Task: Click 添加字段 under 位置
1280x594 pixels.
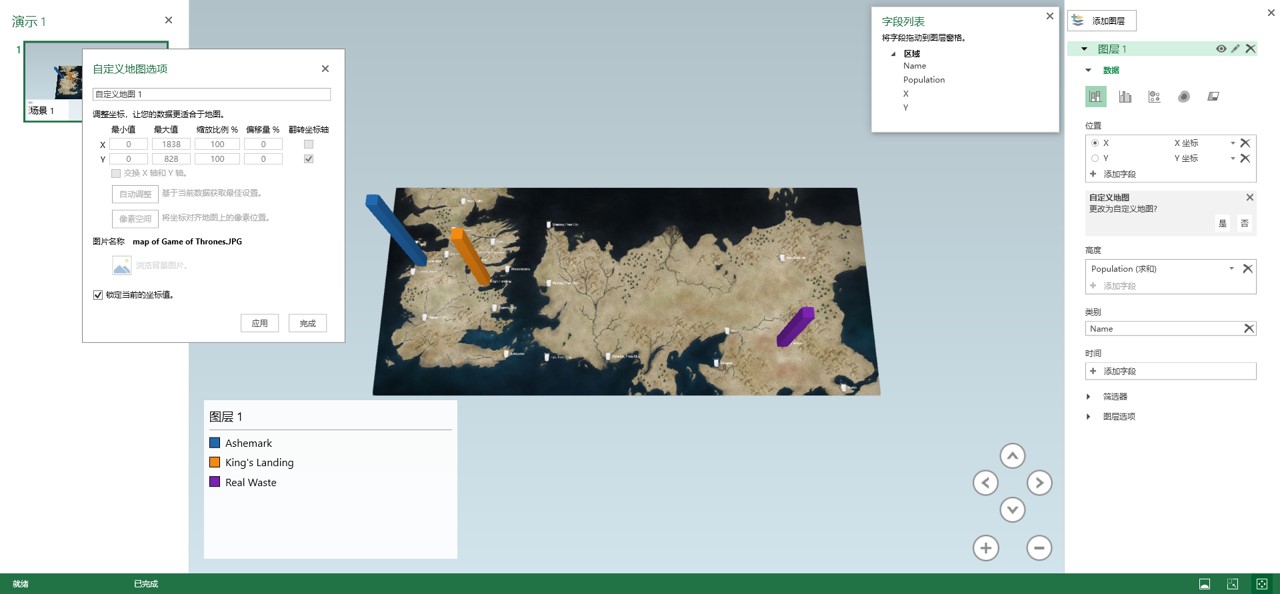Action: 1119,174
